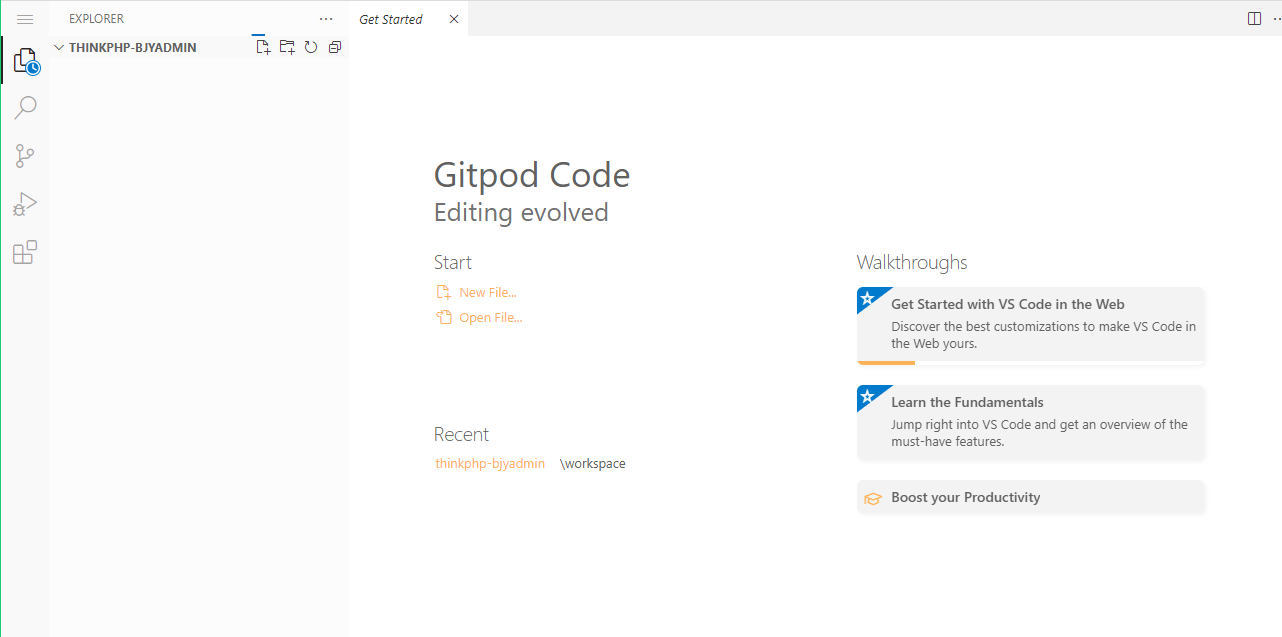The width and height of the screenshot is (1282, 637).
Task: Open the Search view magnifier icon
Action: coord(25,107)
